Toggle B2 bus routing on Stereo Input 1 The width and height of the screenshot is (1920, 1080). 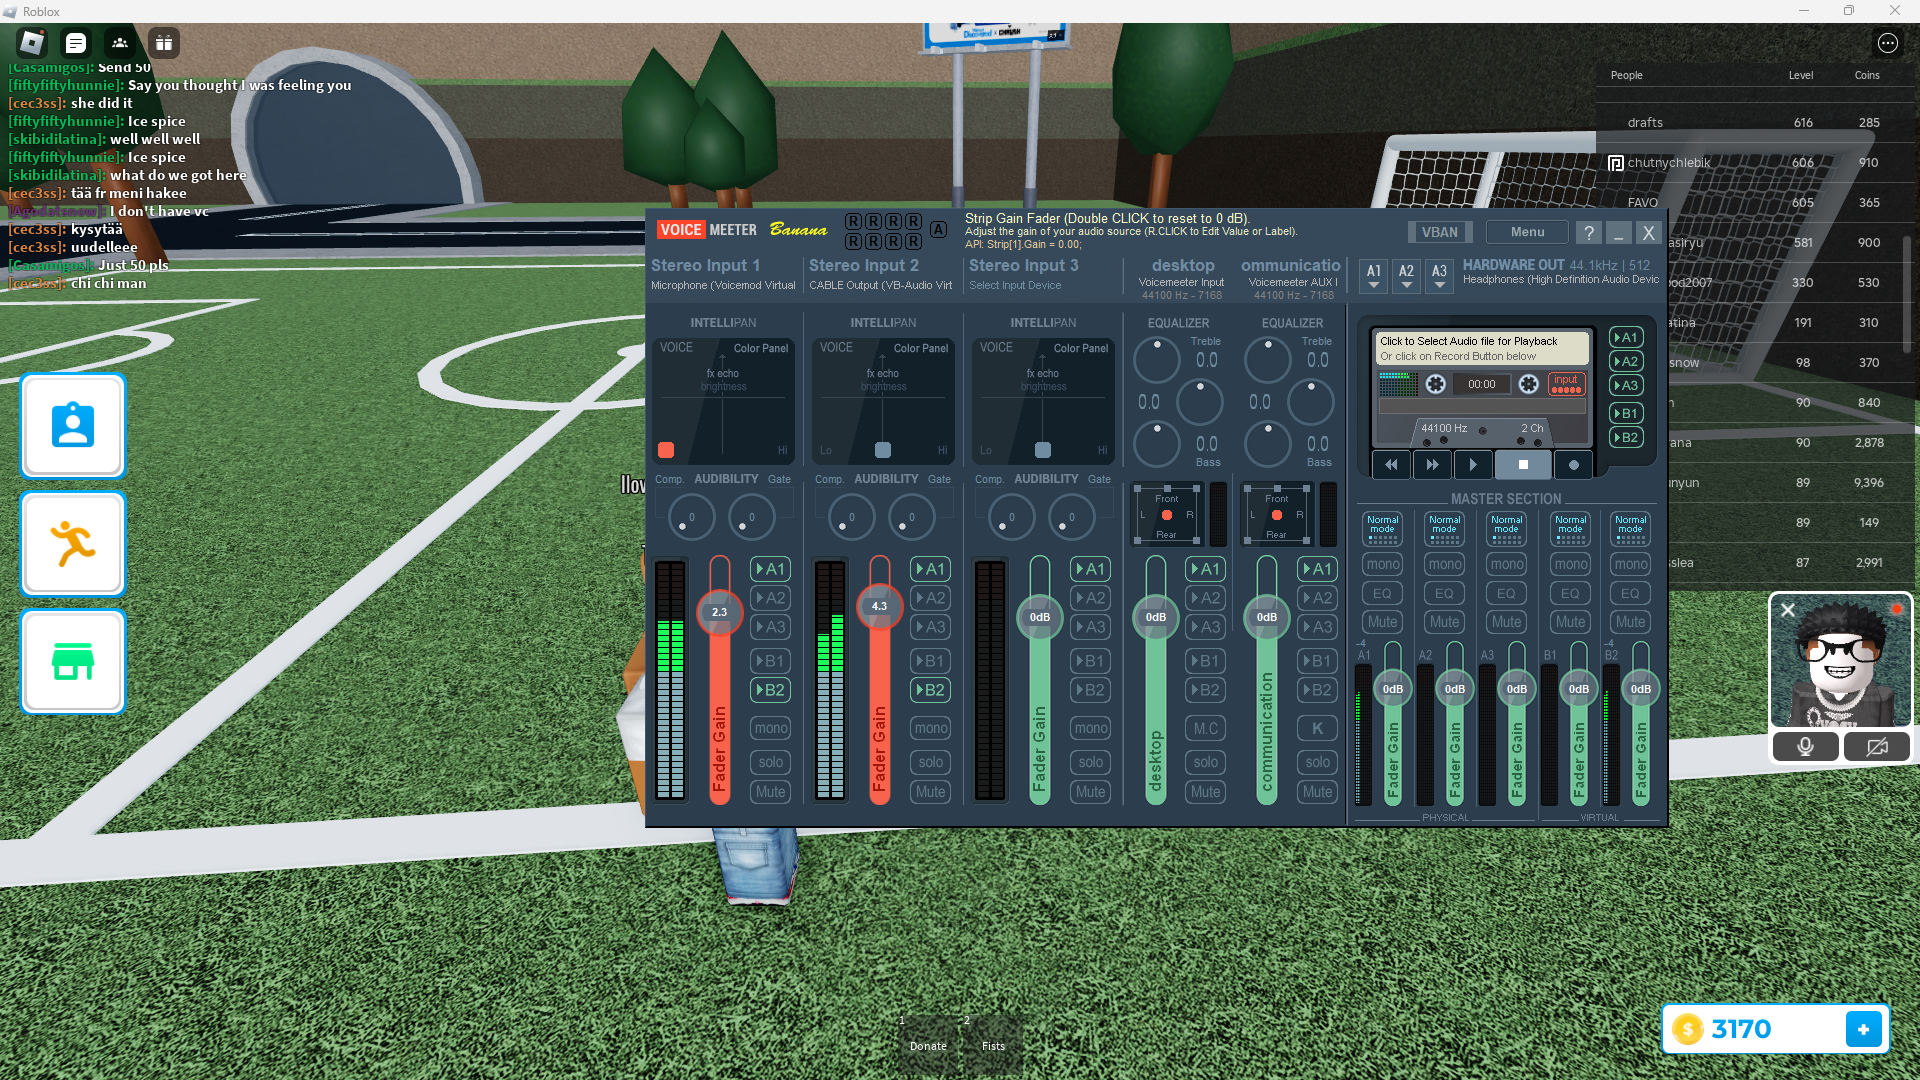click(770, 690)
